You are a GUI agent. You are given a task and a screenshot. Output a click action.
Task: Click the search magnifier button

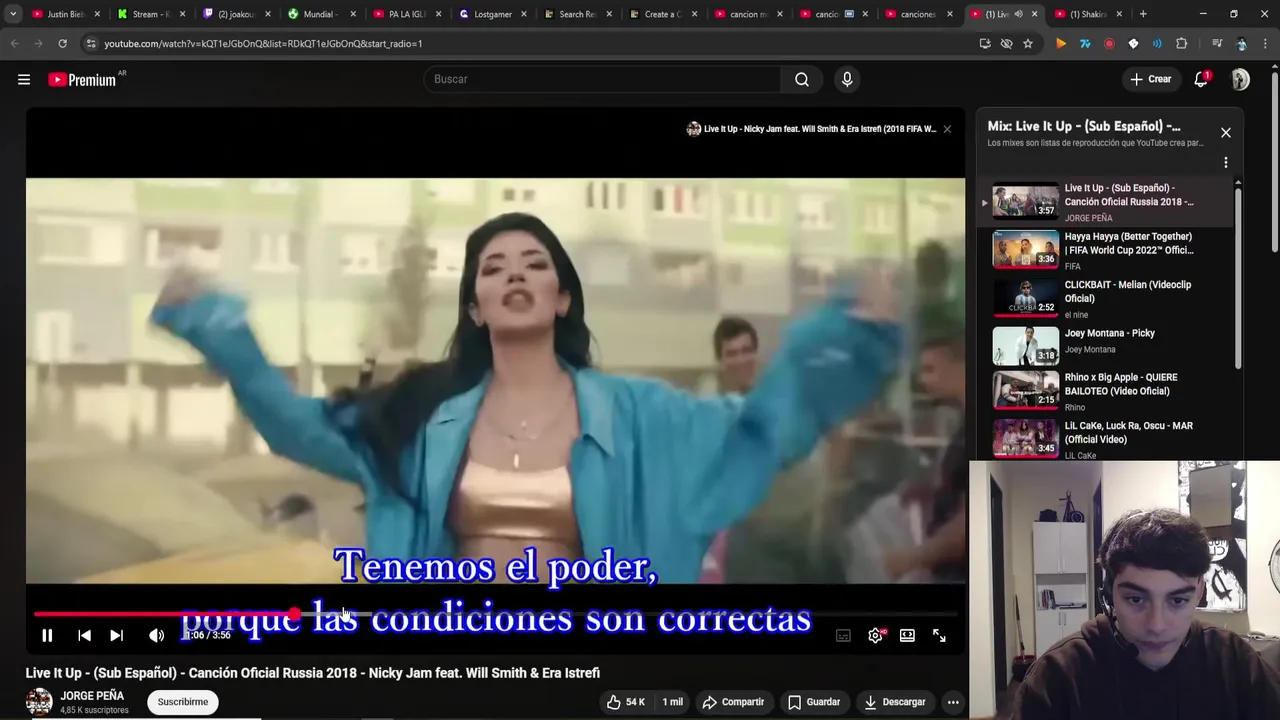802,79
